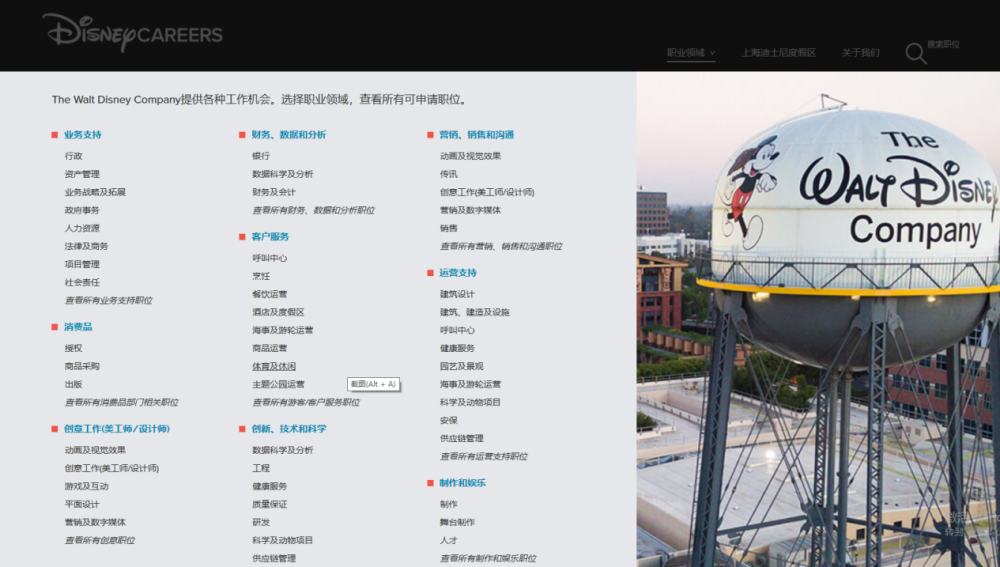1000x567 pixels.
Task: Select the 行政 job field
Action: tap(73, 156)
